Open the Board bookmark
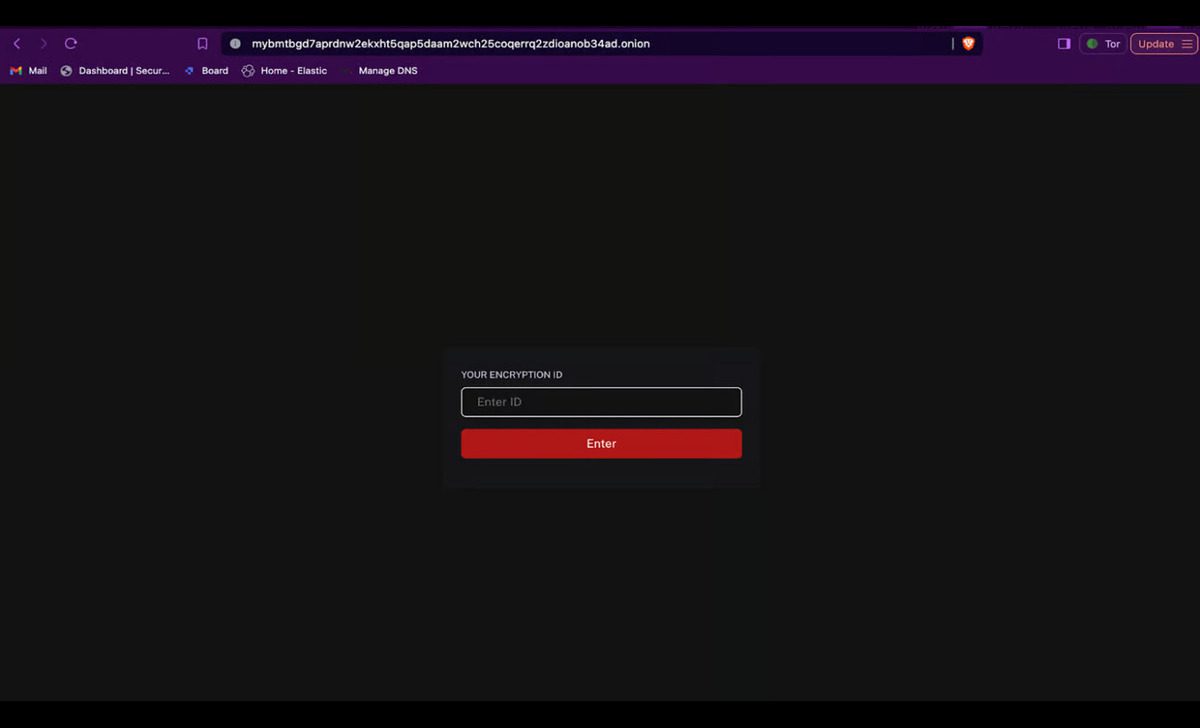Screen dimensions: 1200x728 pos(214,71)
